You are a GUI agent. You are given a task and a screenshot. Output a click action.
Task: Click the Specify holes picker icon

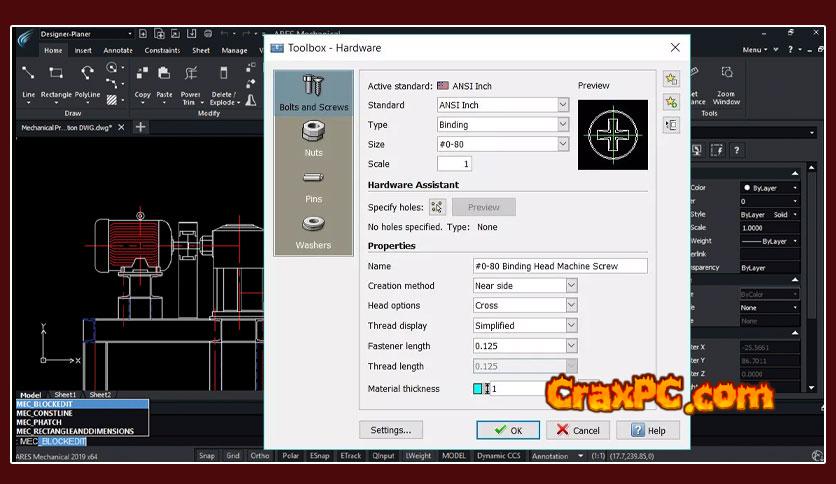437,207
